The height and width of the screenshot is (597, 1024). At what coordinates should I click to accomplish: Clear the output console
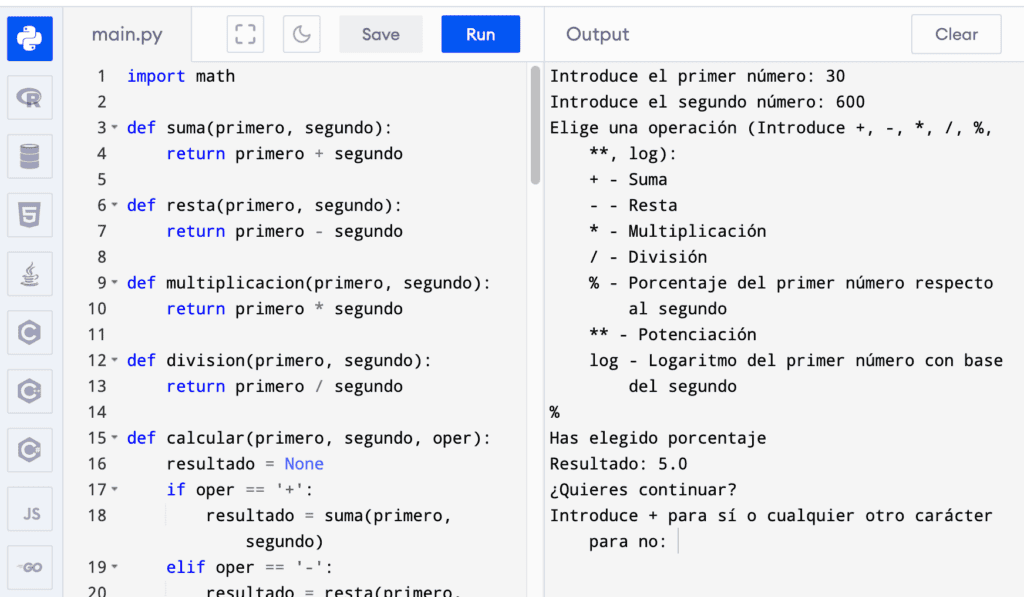[x=955, y=33]
